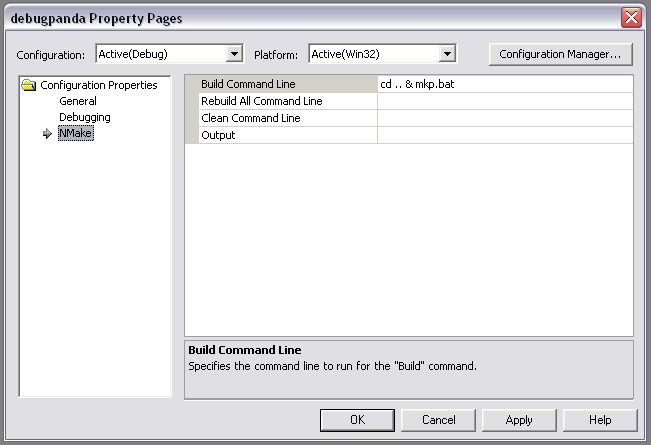Click the Active(Win32) platform combo box
Image resolution: width=651 pixels, height=445 pixels.
(382, 54)
